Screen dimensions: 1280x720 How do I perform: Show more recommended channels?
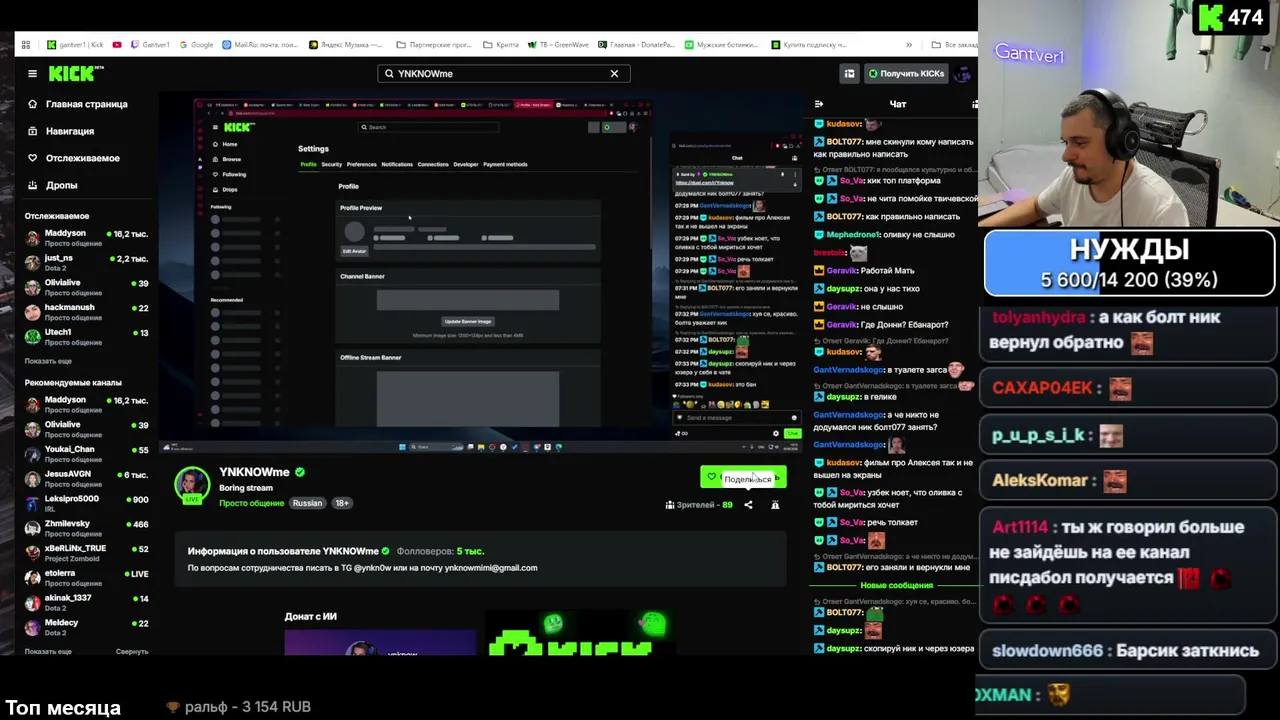coord(48,651)
